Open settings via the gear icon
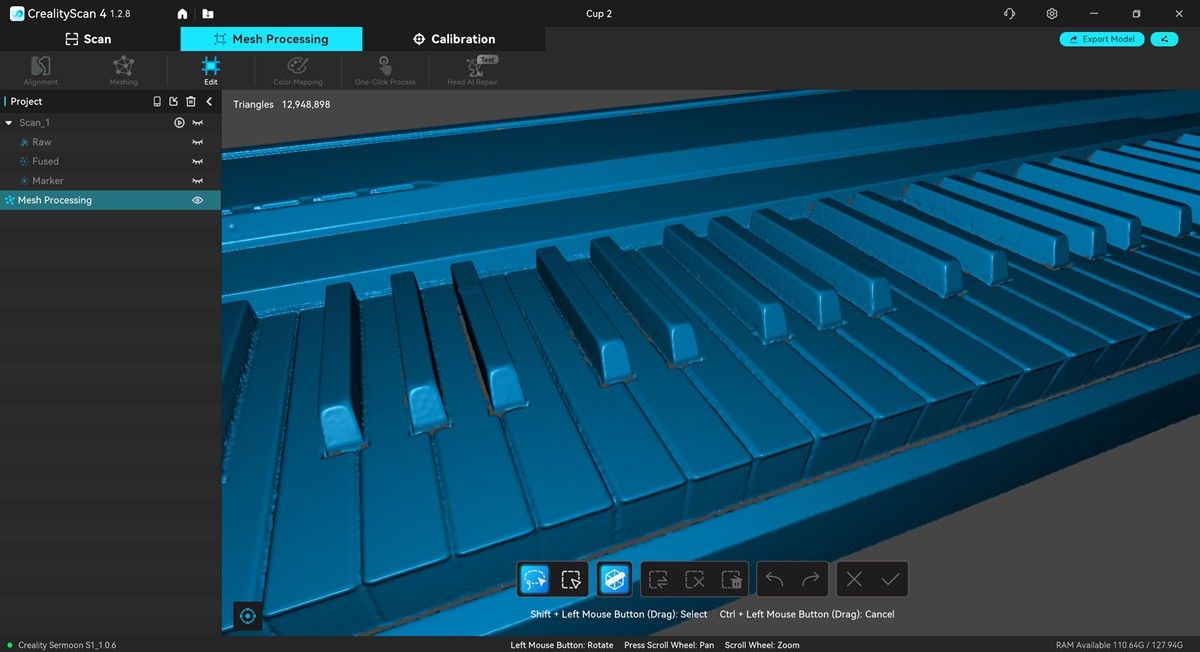 tap(1051, 14)
